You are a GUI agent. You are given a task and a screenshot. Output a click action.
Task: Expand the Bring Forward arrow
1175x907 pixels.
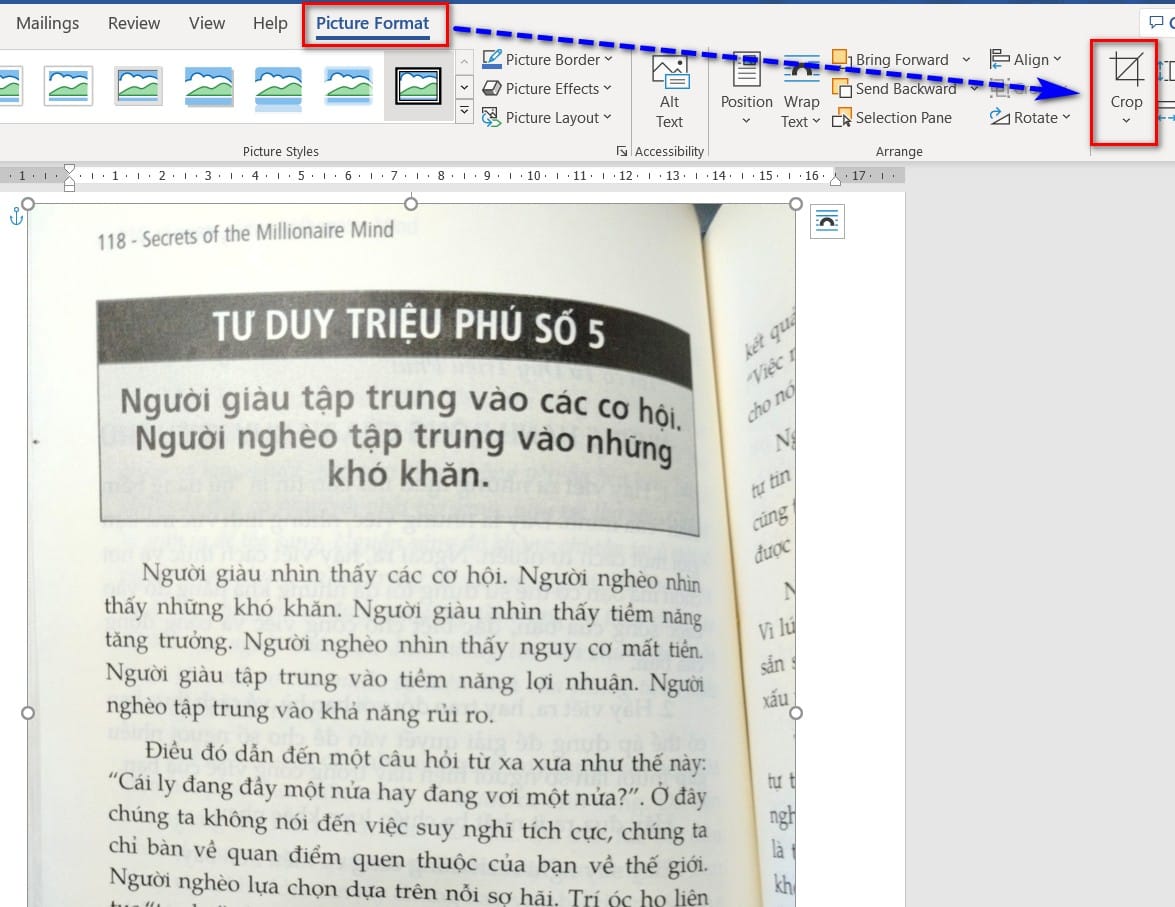966,59
